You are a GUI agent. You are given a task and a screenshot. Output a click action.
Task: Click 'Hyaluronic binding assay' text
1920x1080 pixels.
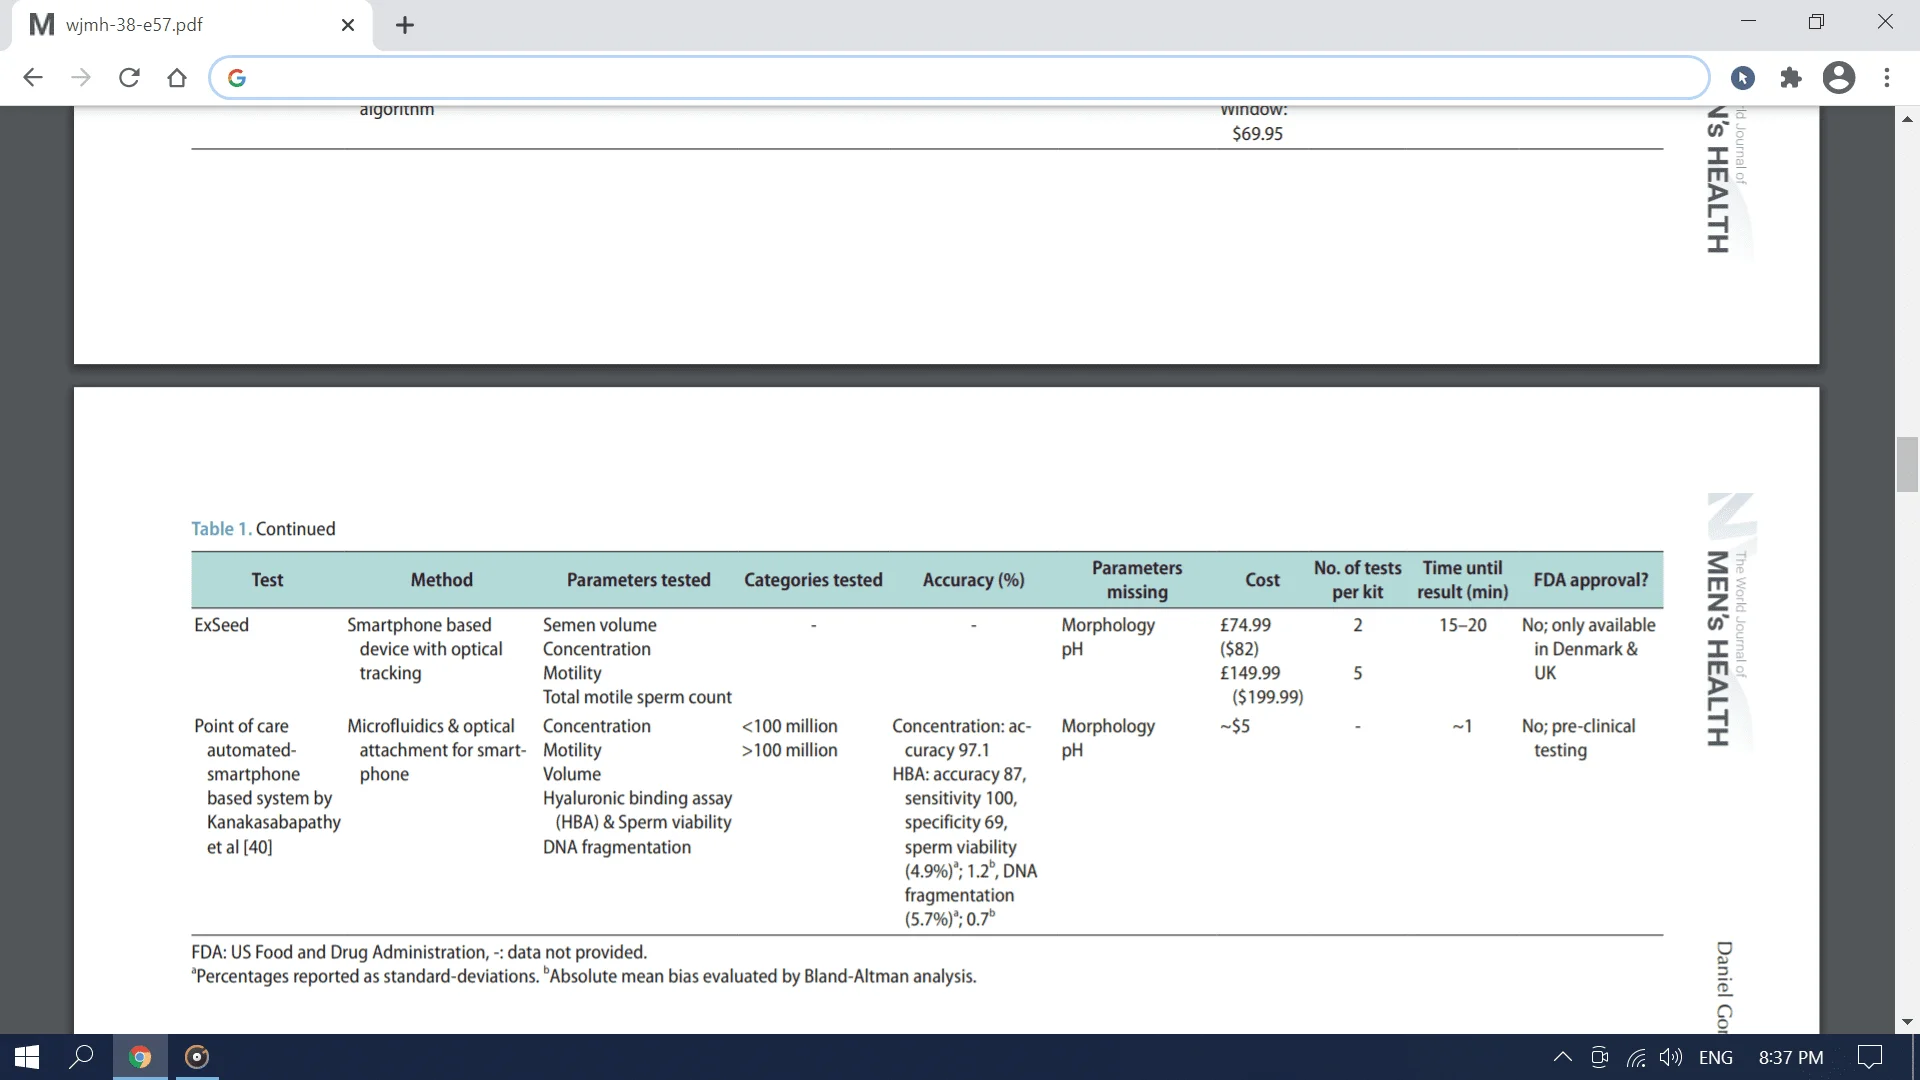[637, 798]
